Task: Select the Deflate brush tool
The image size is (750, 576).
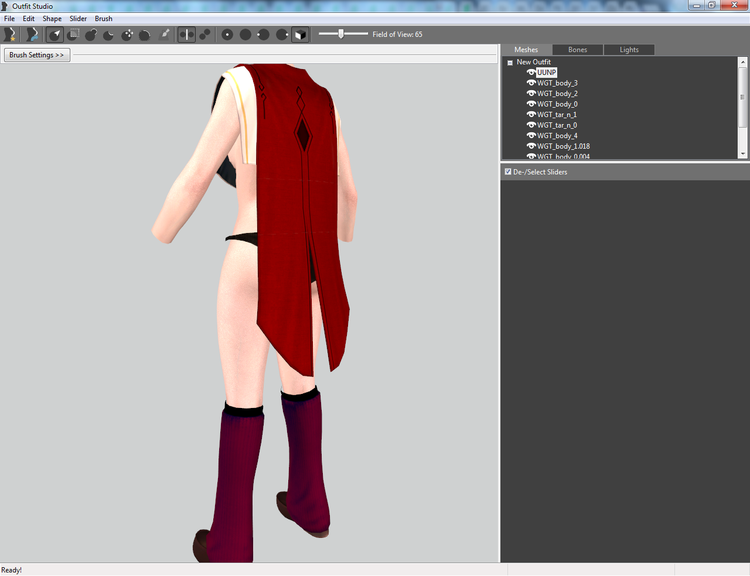Action: click(109, 34)
